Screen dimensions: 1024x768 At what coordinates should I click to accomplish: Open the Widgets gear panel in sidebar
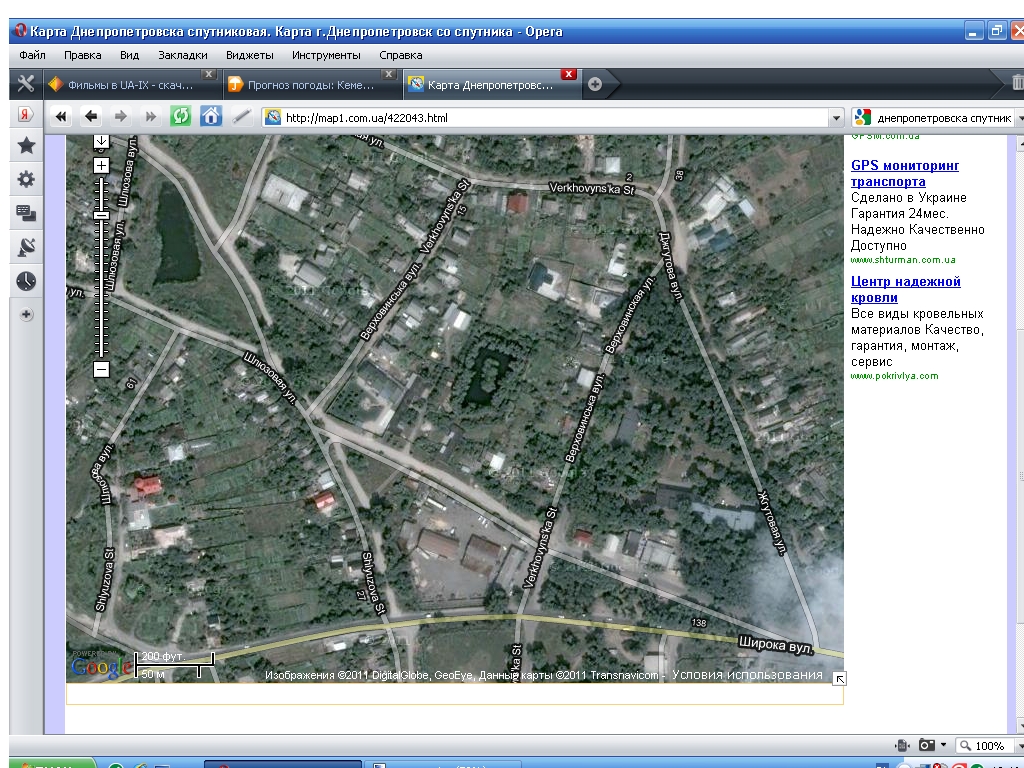click(26, 180)
